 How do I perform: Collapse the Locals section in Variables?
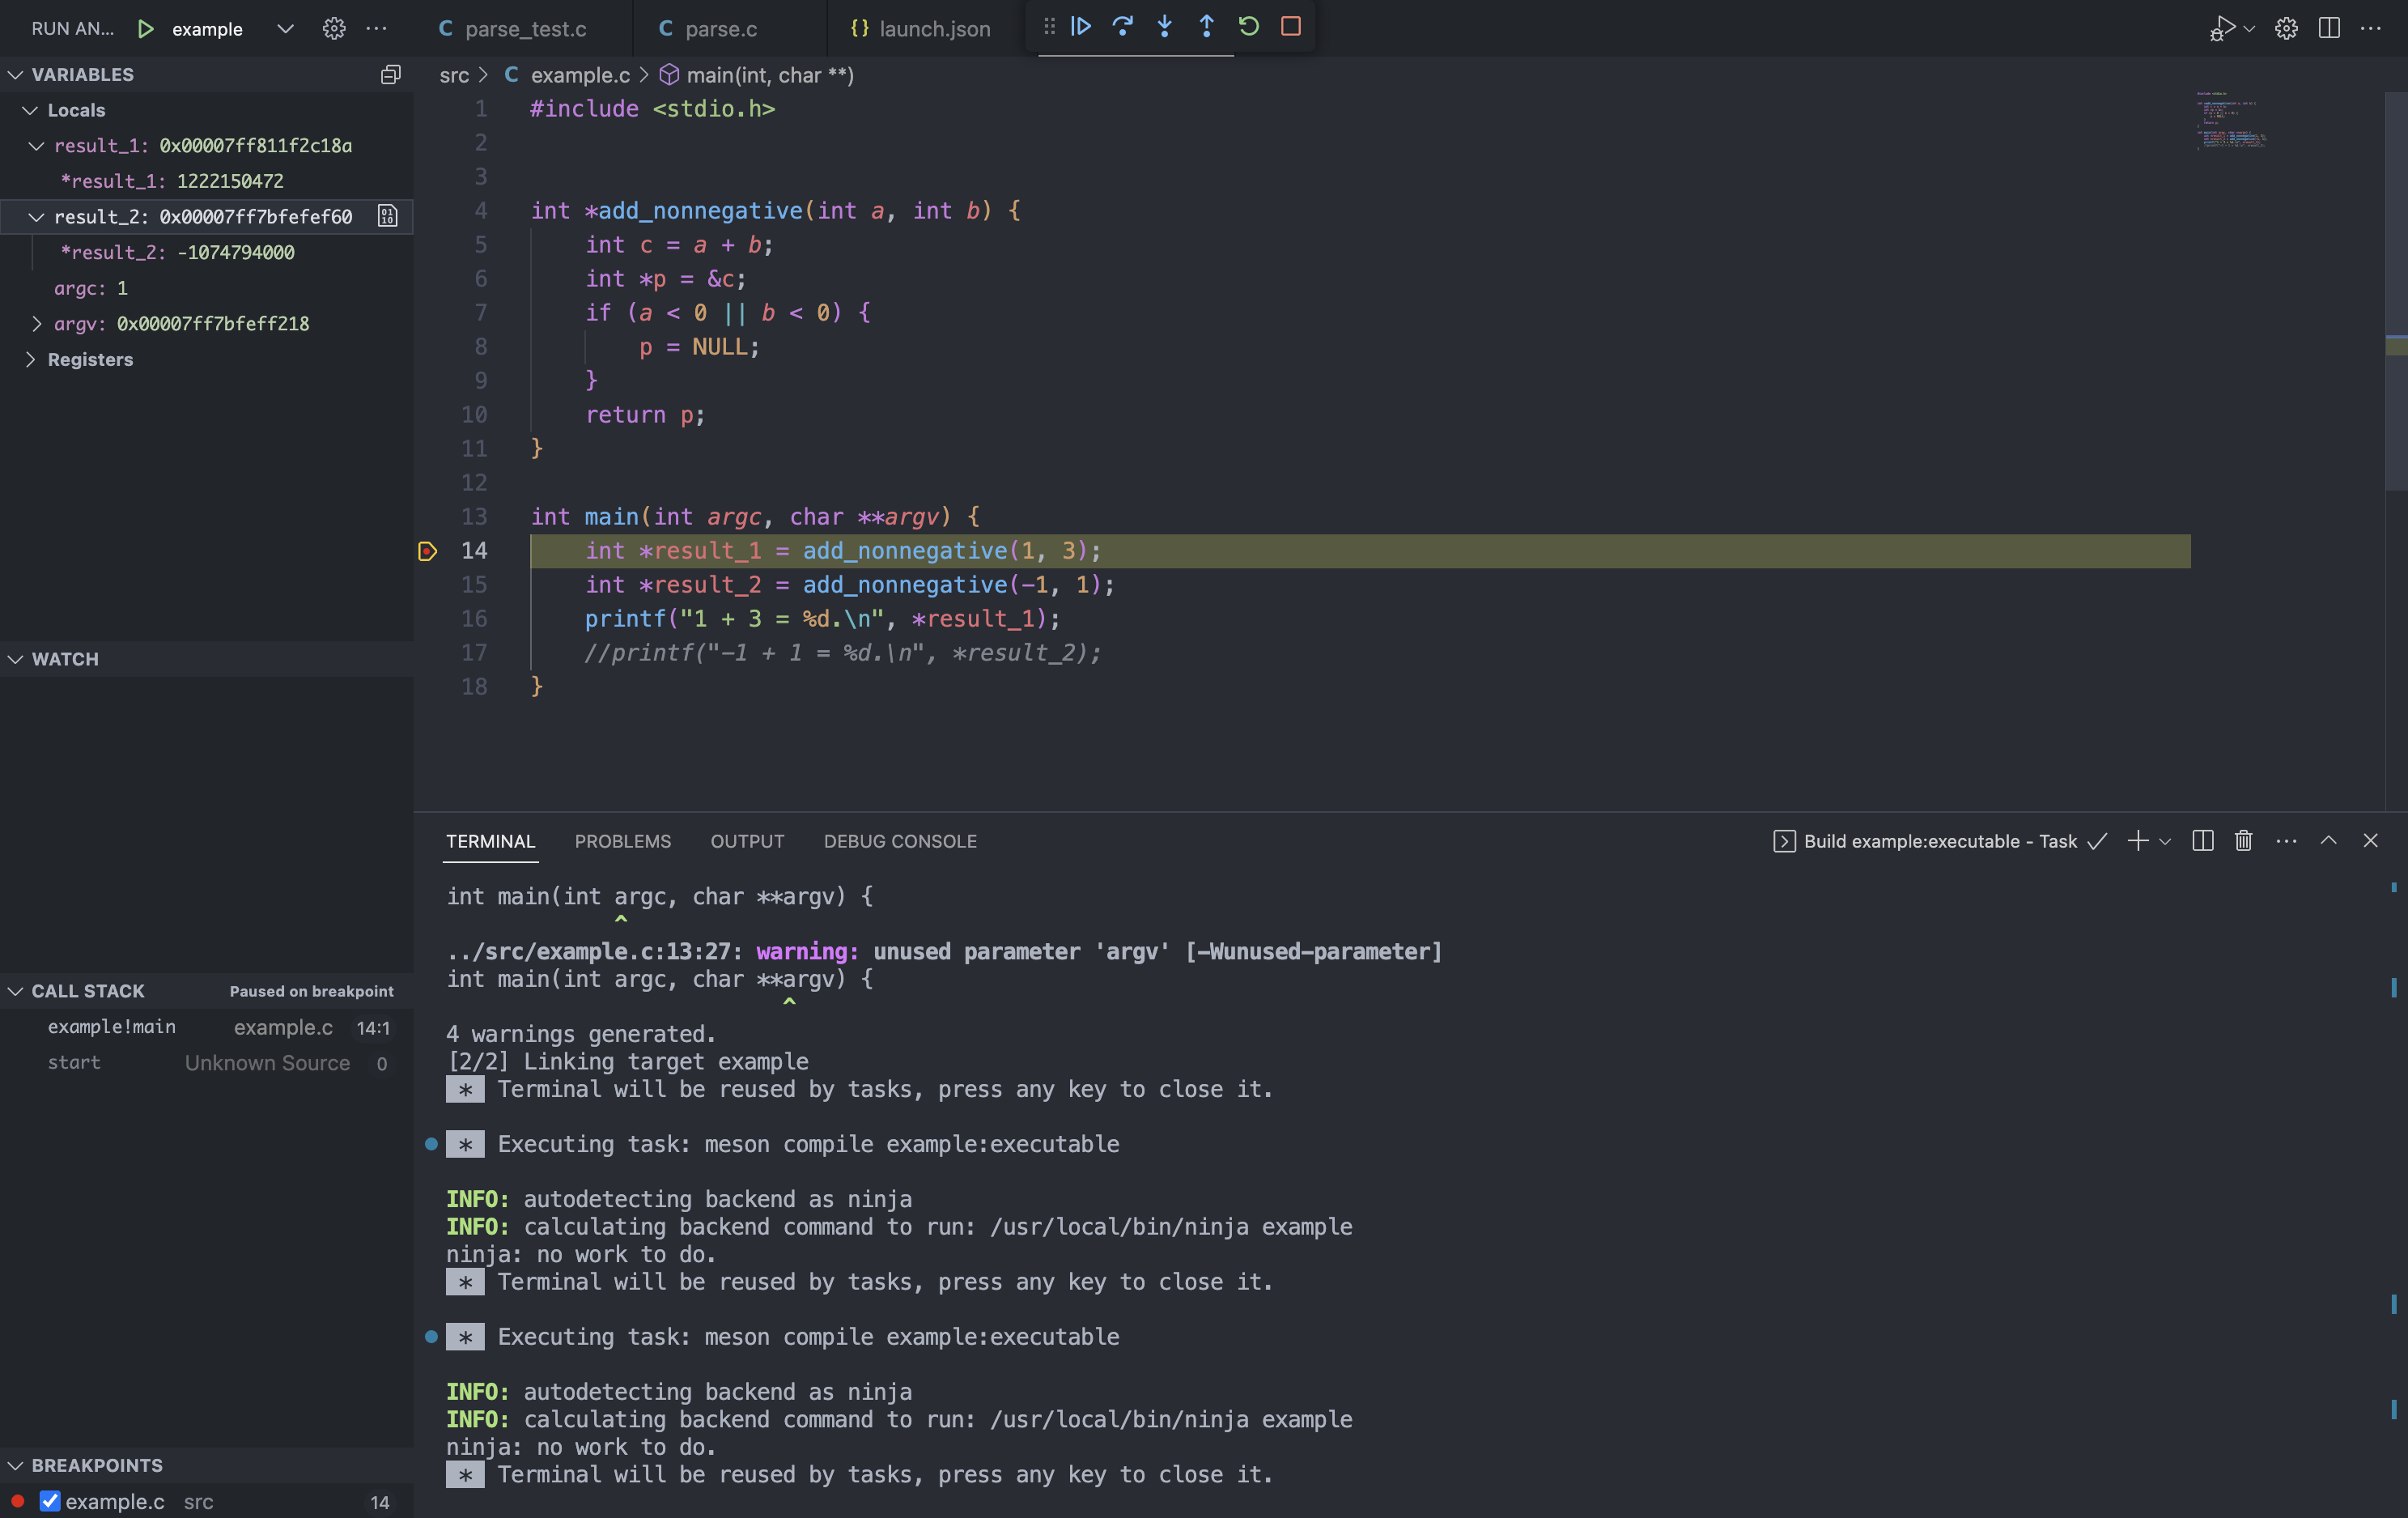(29, 110)
